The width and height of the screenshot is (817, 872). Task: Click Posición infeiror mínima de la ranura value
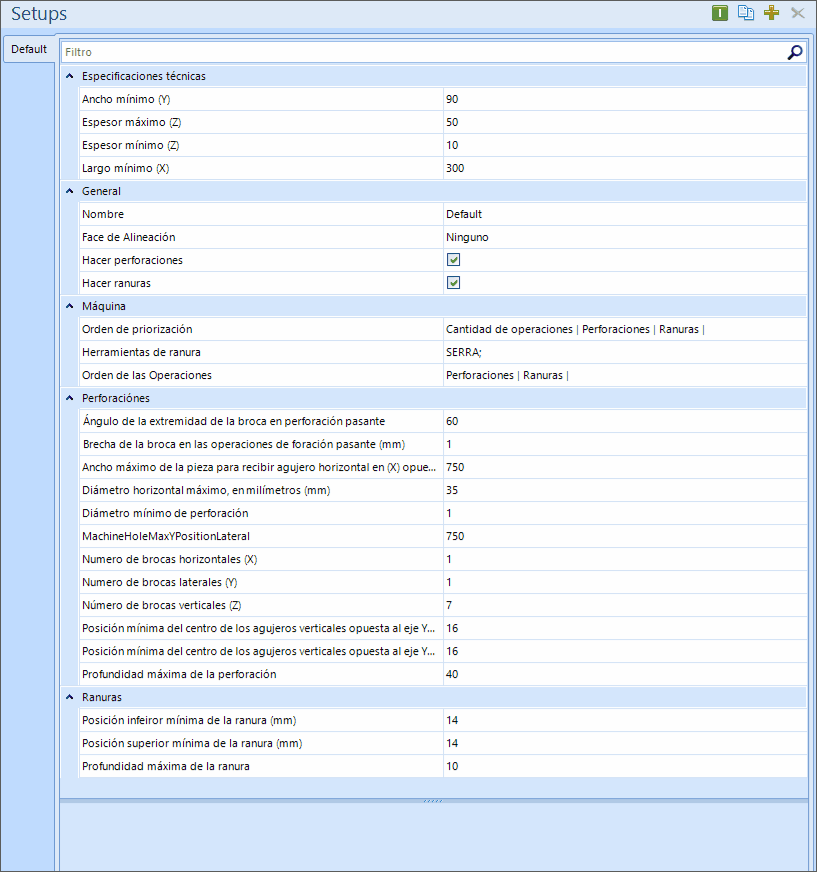click(x=625, y=720)
